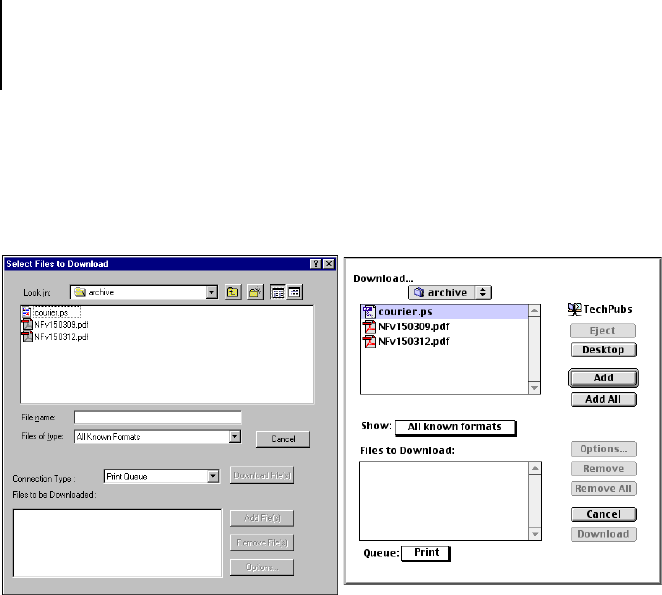Open the archive folder popup in Mac dialog

(x=450, y=292)
